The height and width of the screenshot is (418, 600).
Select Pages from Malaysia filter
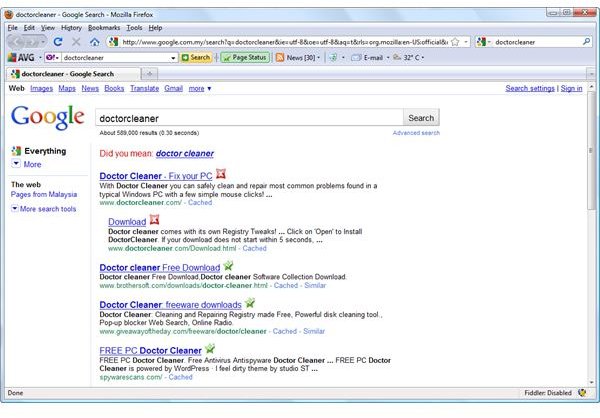pyautogui.click(x=44, y=194)
